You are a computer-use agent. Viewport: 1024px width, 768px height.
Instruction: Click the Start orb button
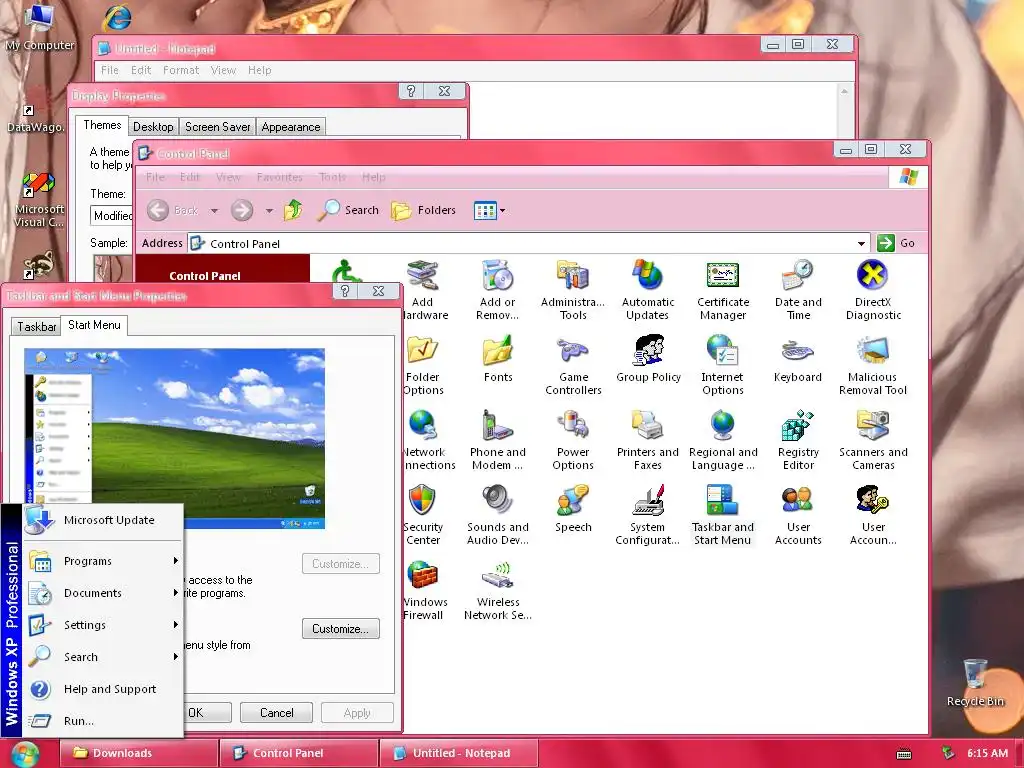coord(25,754)
